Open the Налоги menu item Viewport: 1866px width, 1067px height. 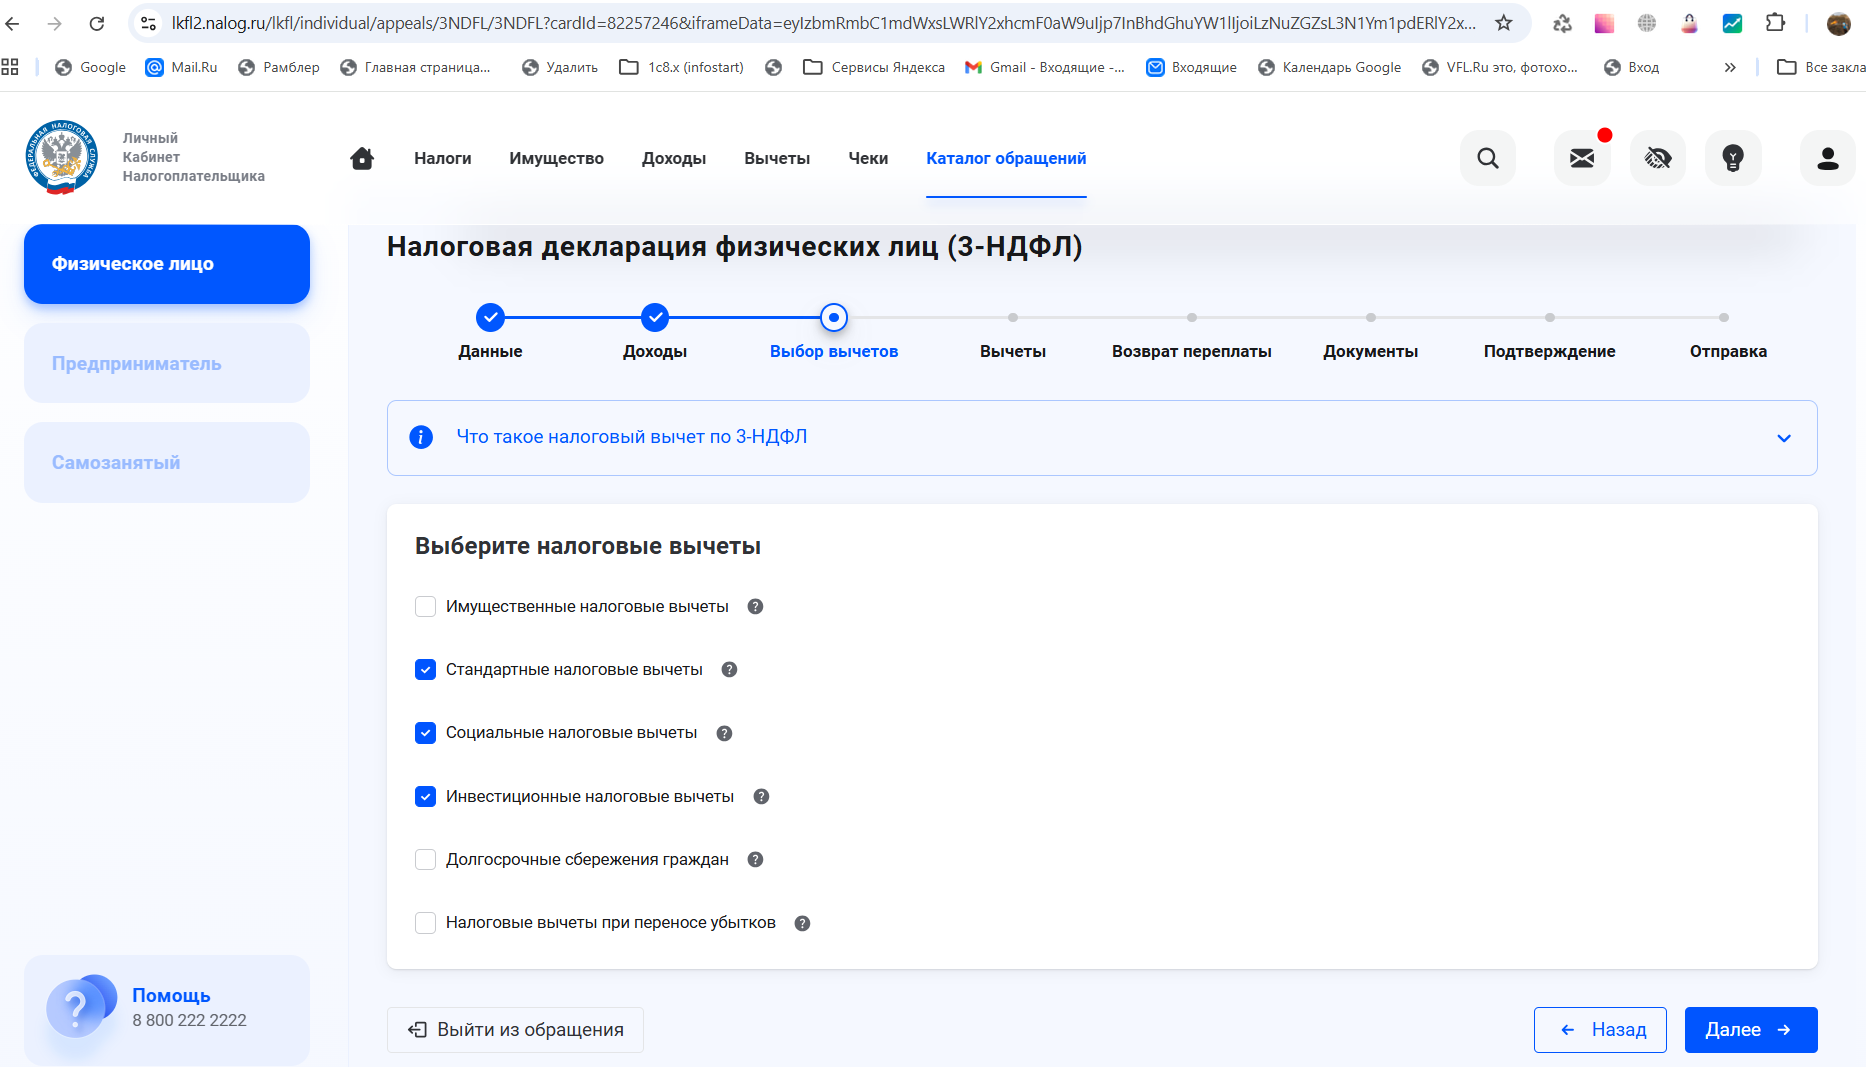[x=442, y=158]
